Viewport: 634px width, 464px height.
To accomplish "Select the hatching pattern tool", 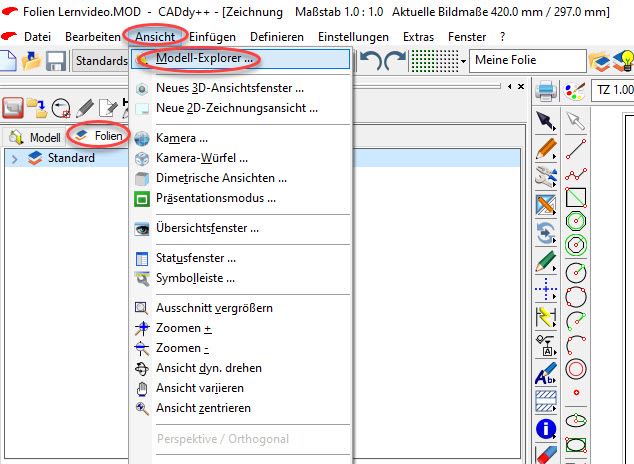I will 546,401.
